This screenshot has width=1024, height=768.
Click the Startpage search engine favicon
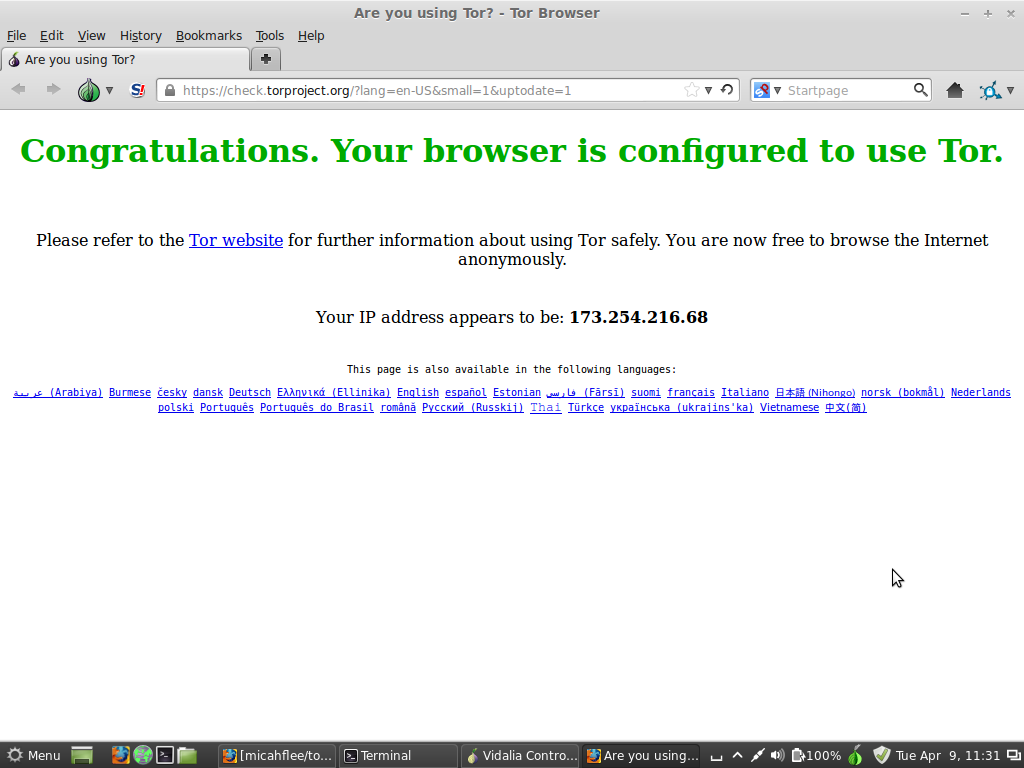[x=761, y=90]
